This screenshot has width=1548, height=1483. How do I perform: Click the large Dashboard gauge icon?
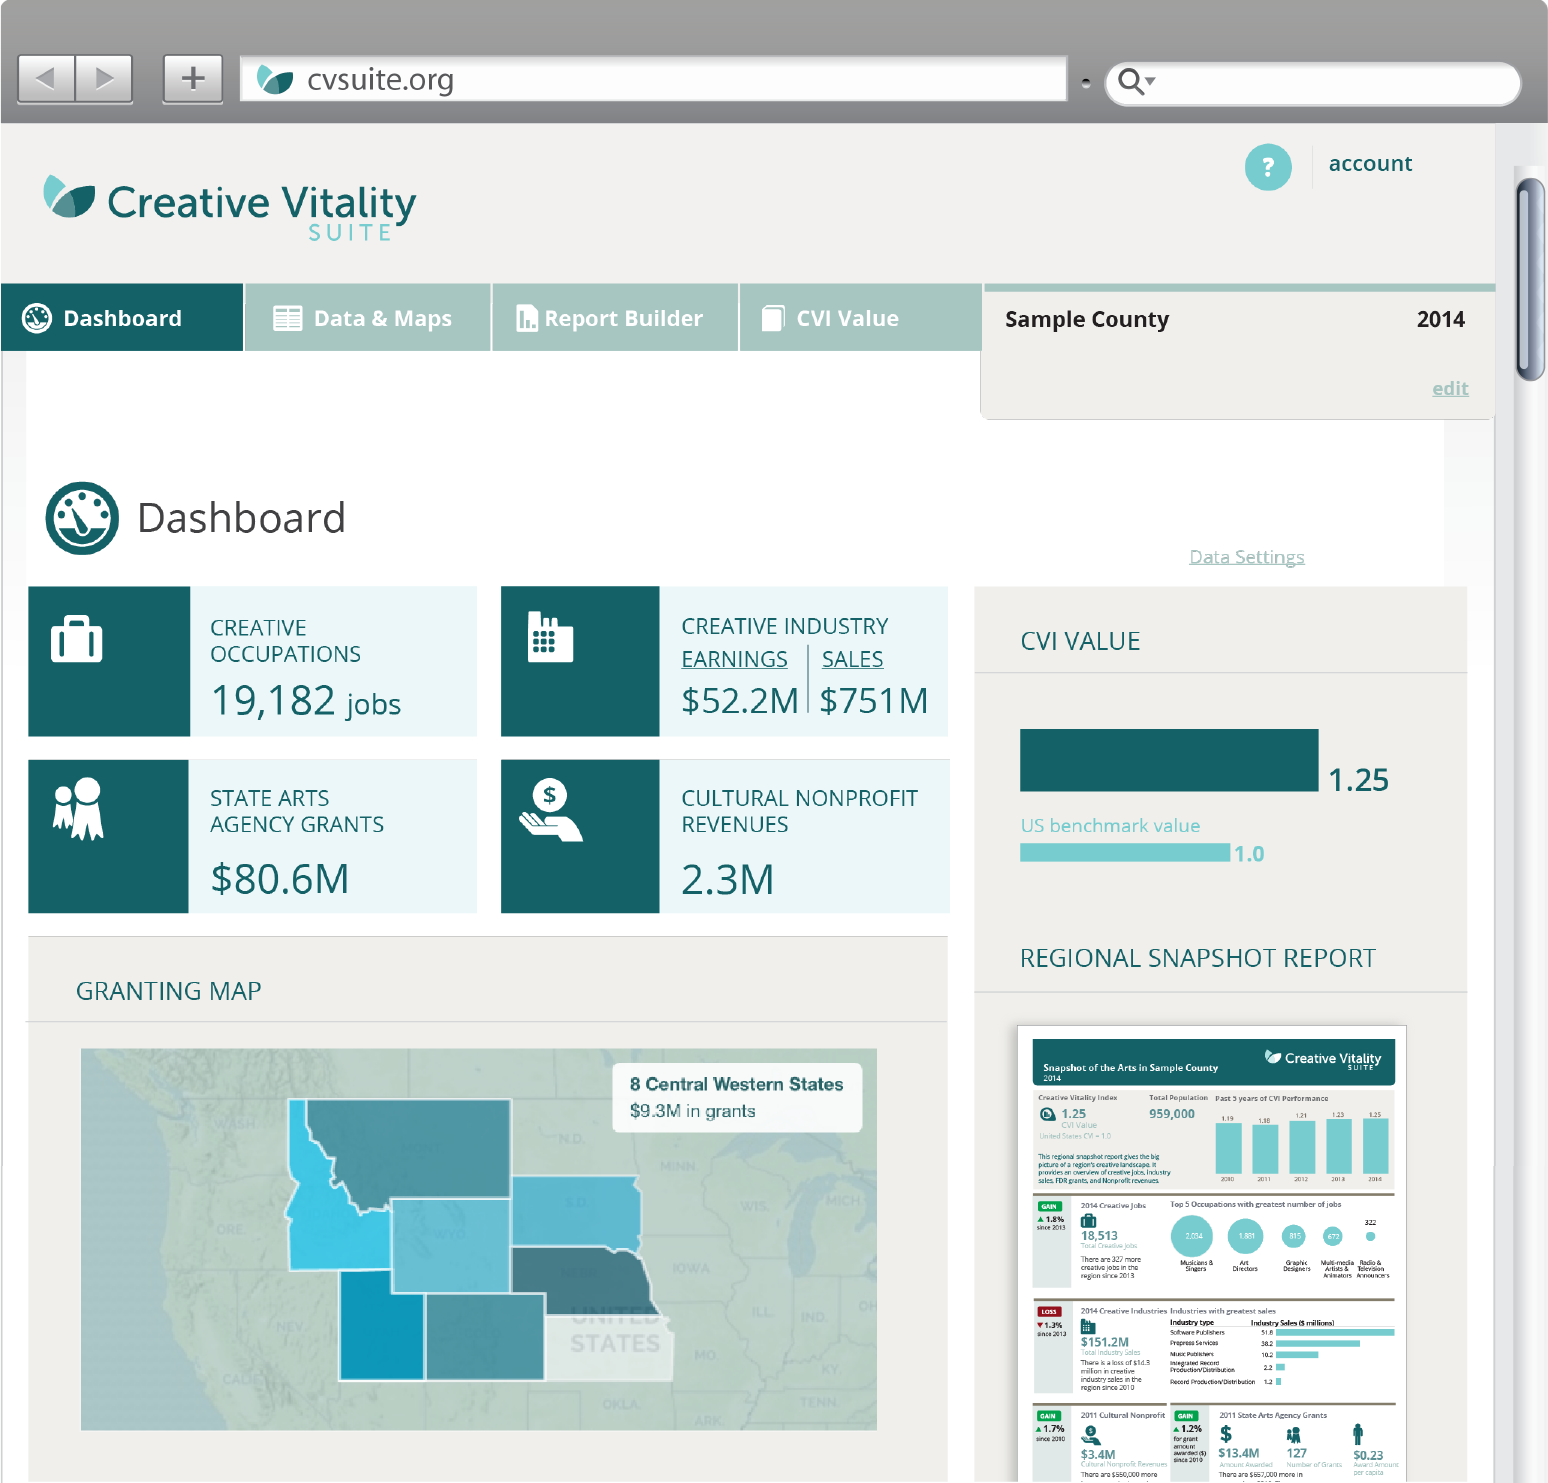[82, 518]
